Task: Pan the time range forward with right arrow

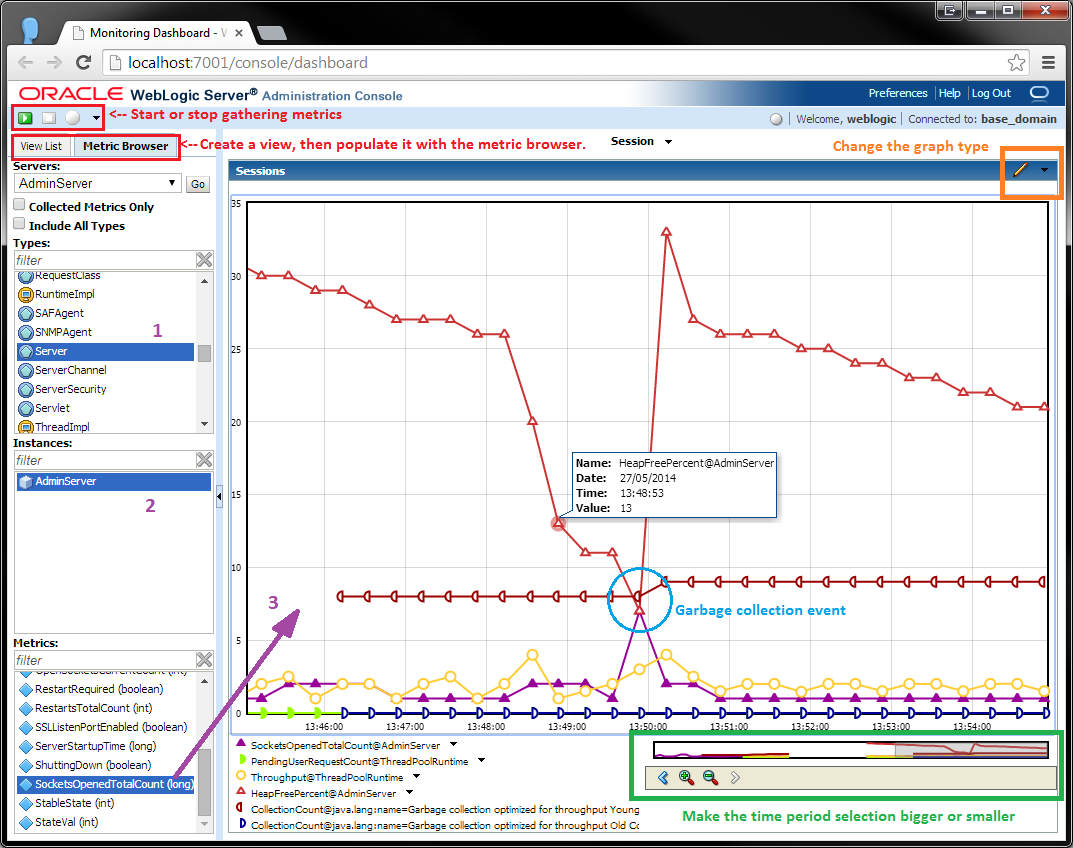Action: point(735,778)
